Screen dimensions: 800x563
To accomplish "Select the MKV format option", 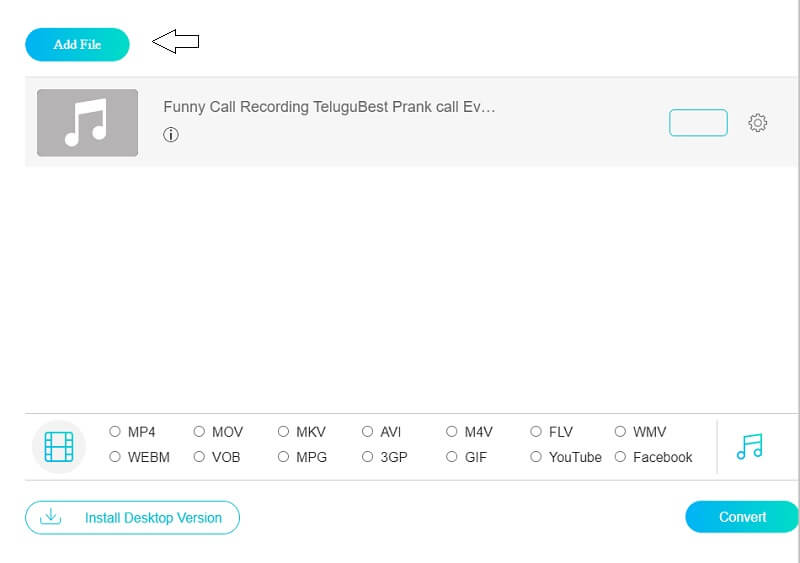I will click(284, 432).
